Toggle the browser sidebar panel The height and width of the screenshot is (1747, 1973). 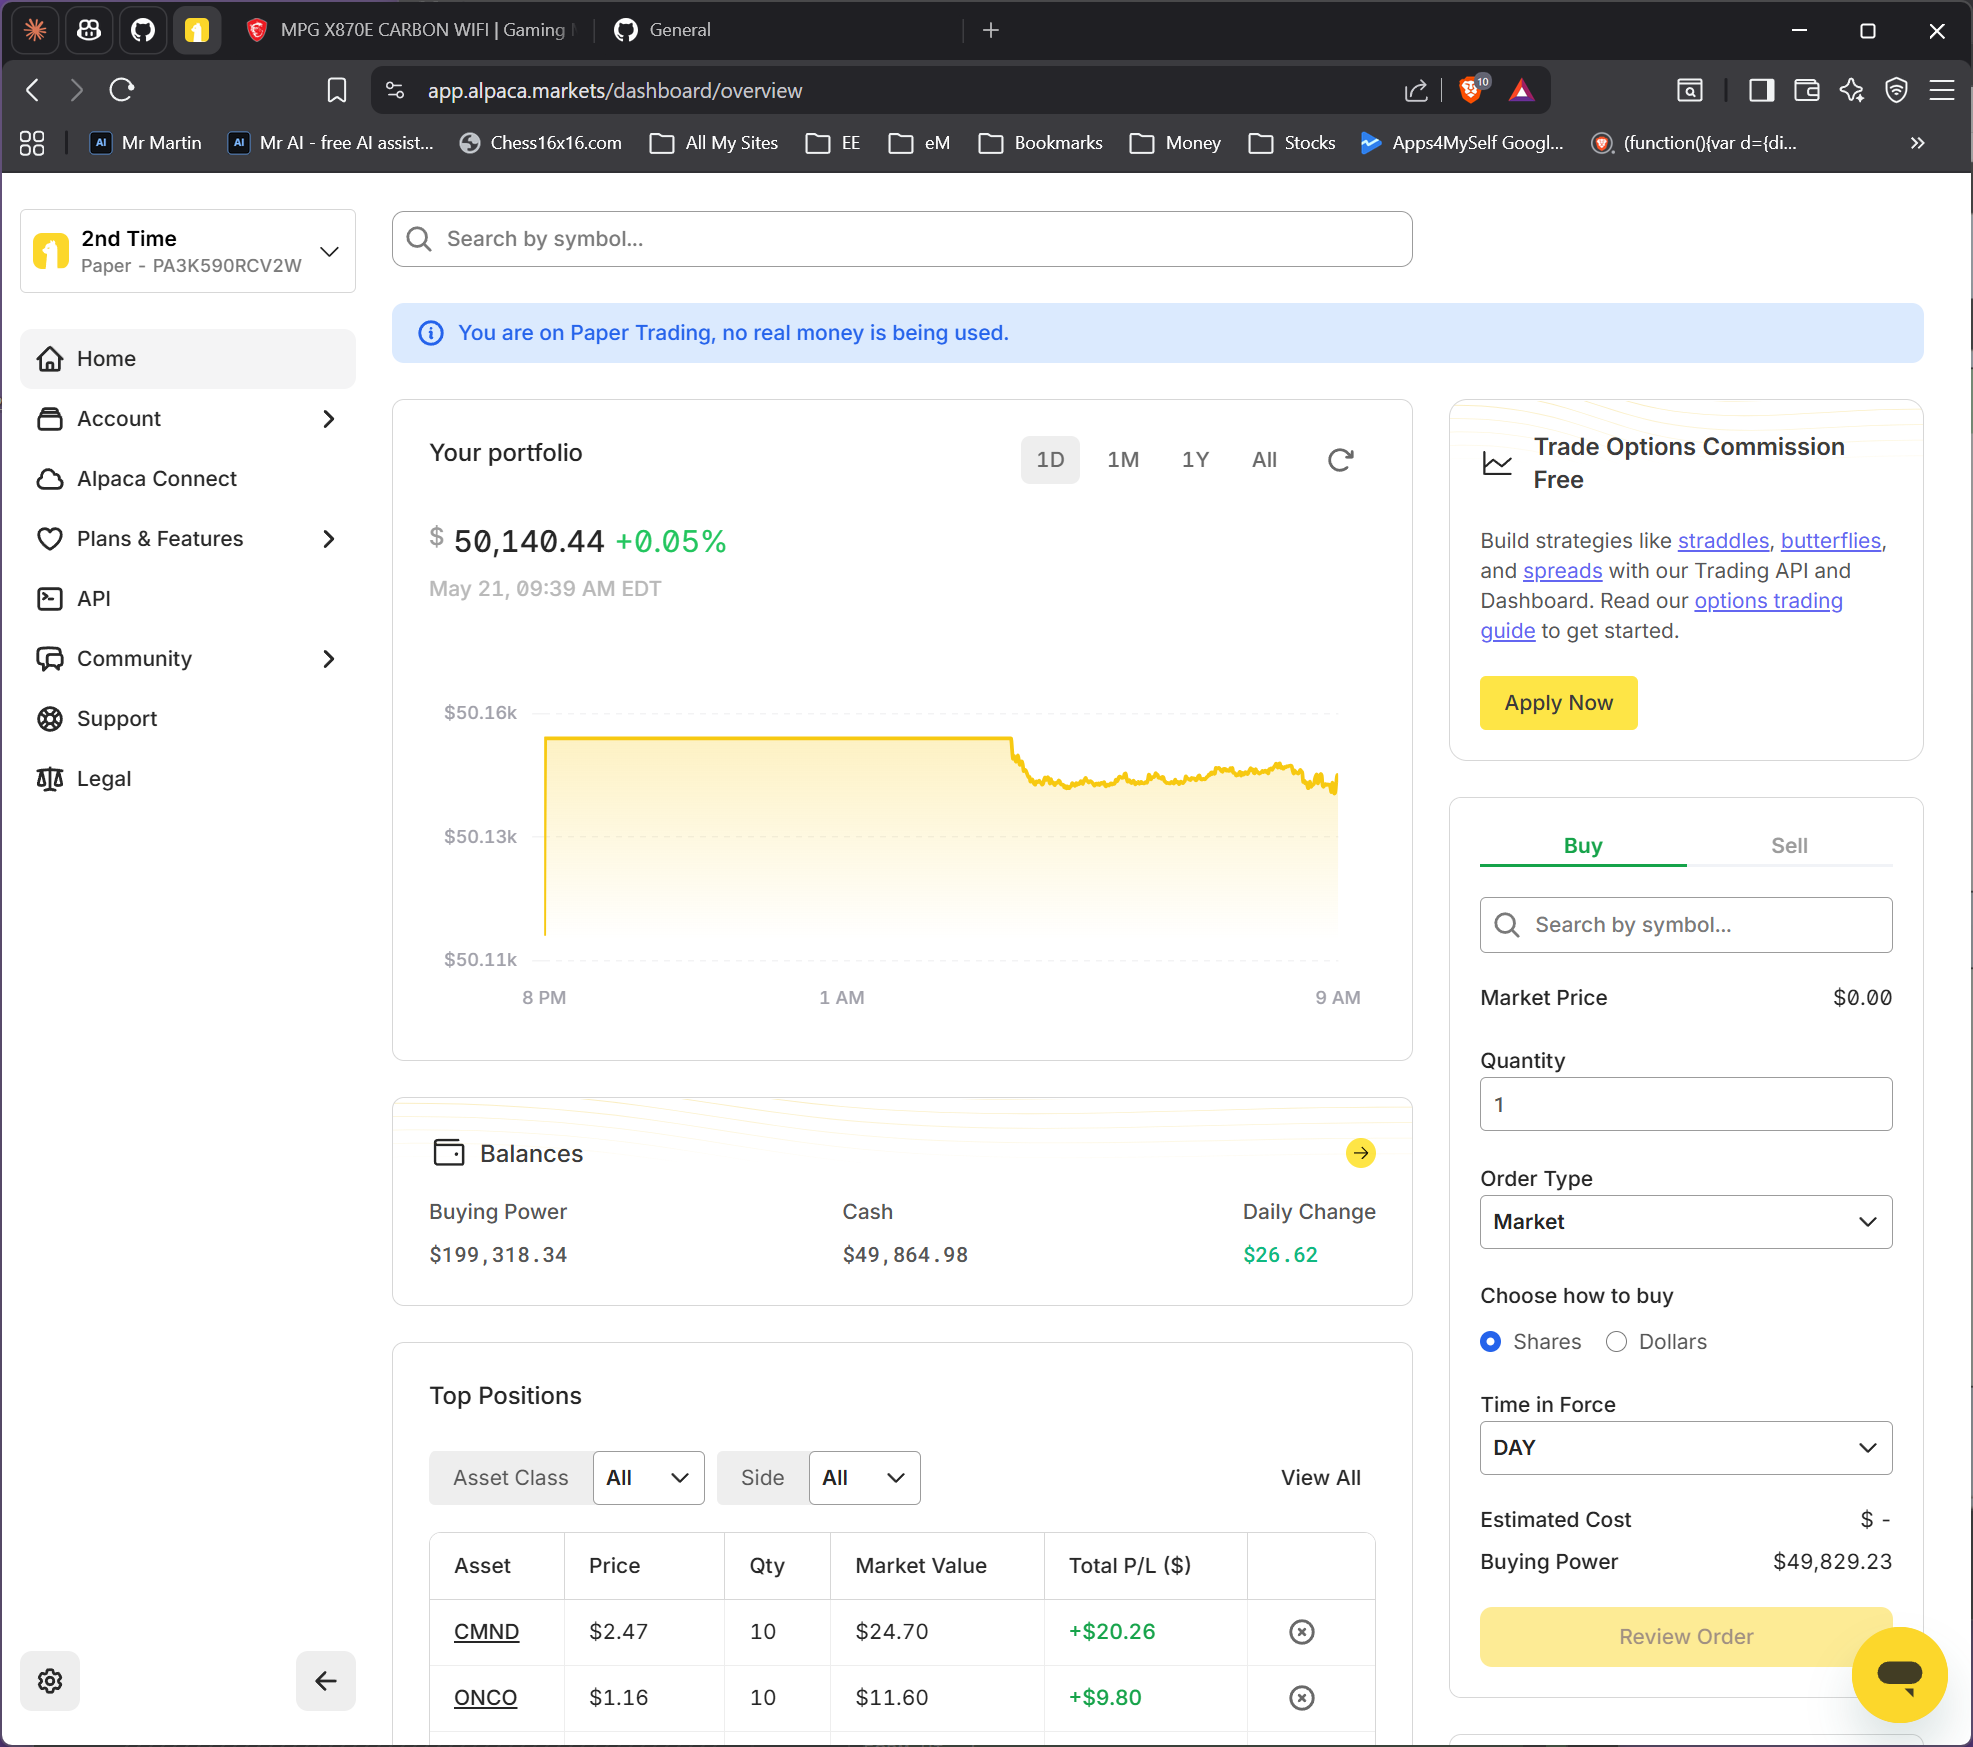point(1761,91)
